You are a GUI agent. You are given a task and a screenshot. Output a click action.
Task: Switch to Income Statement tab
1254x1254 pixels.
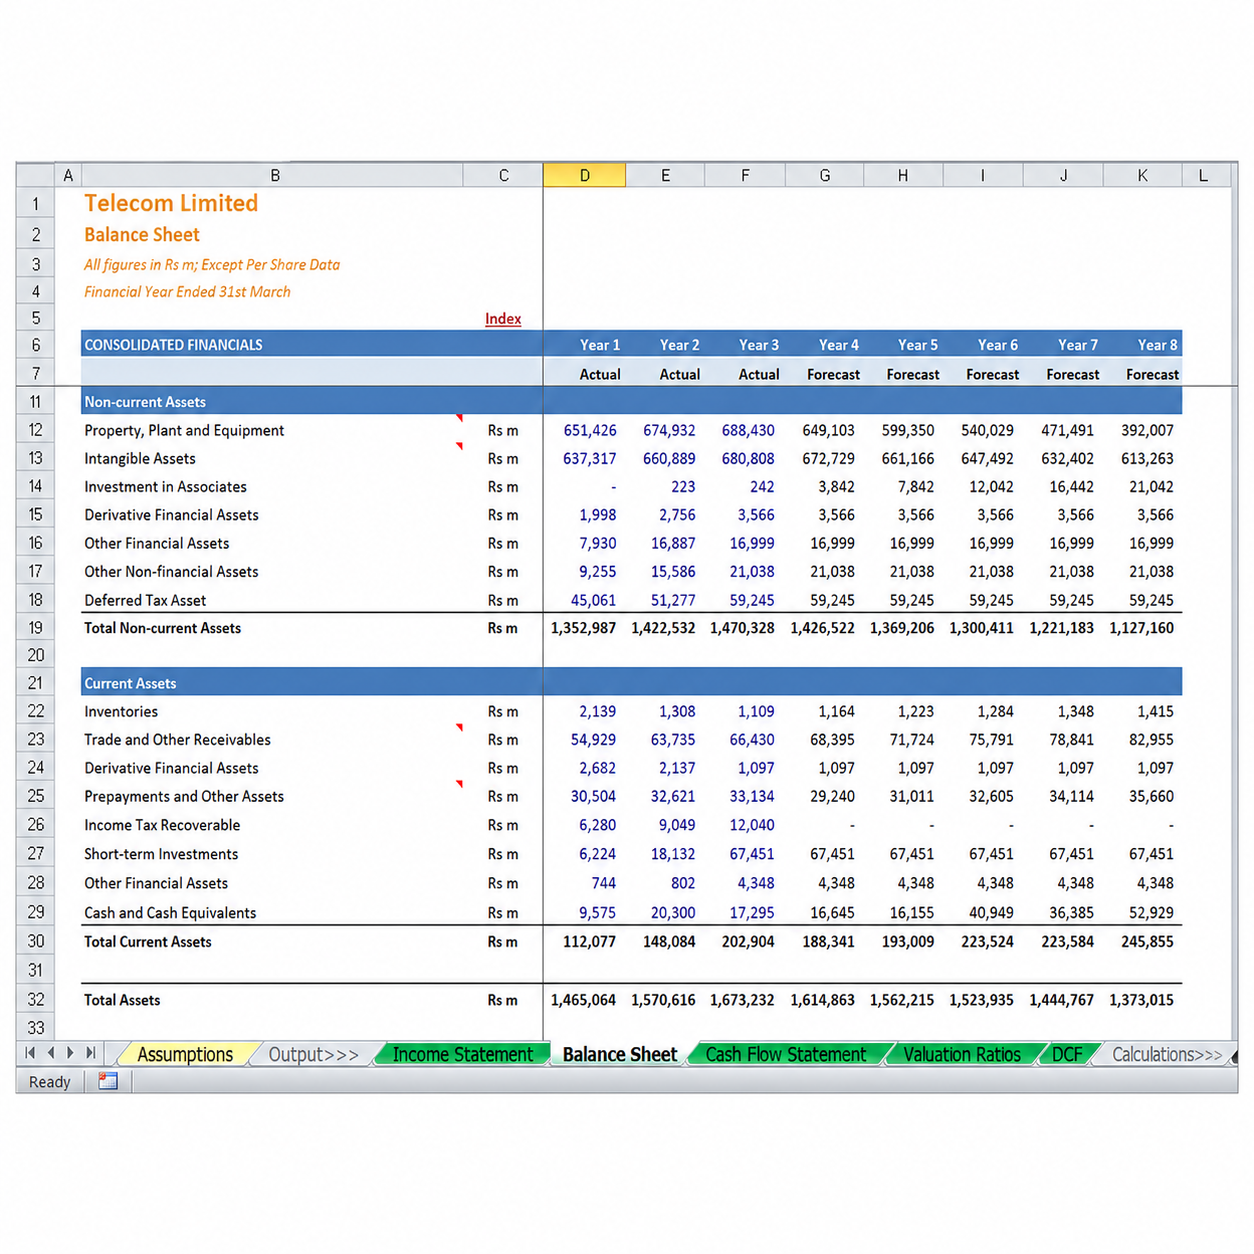(x=463, y=1054)
